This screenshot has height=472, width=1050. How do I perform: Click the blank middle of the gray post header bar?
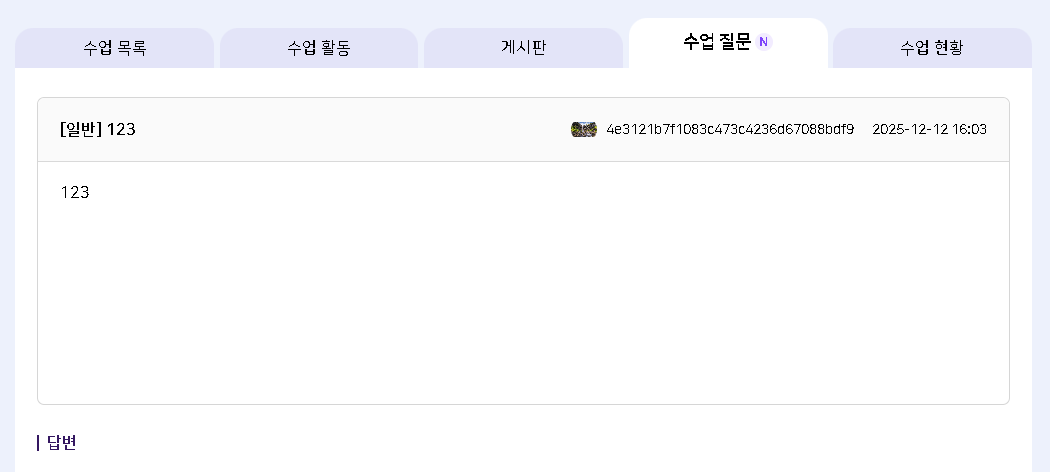pos(350,129)
